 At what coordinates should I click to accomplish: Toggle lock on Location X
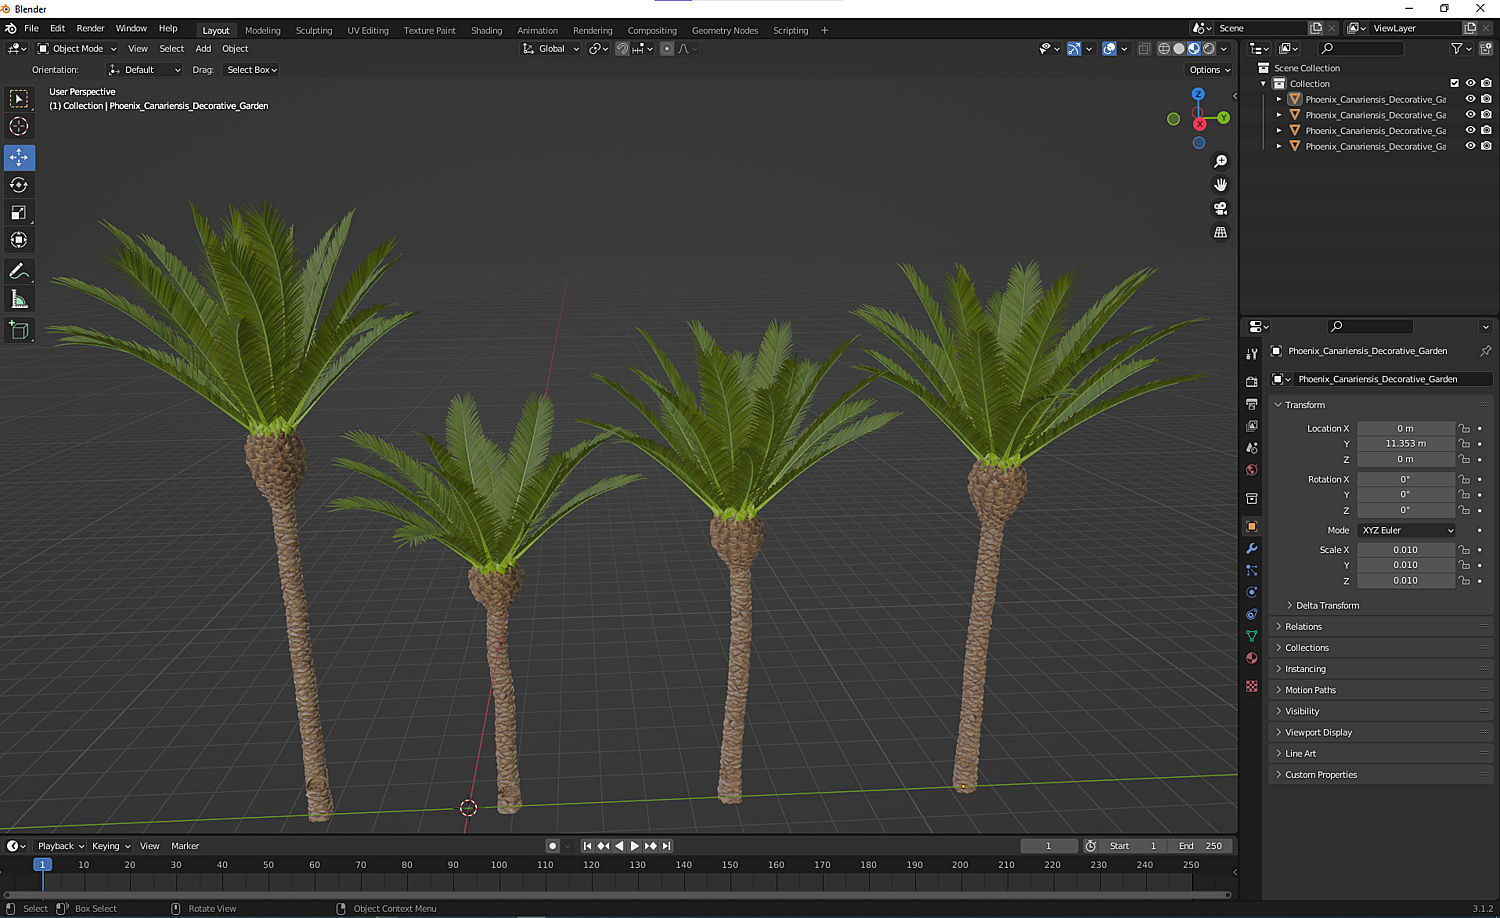pyautogui.click(x=1464, y=428)
